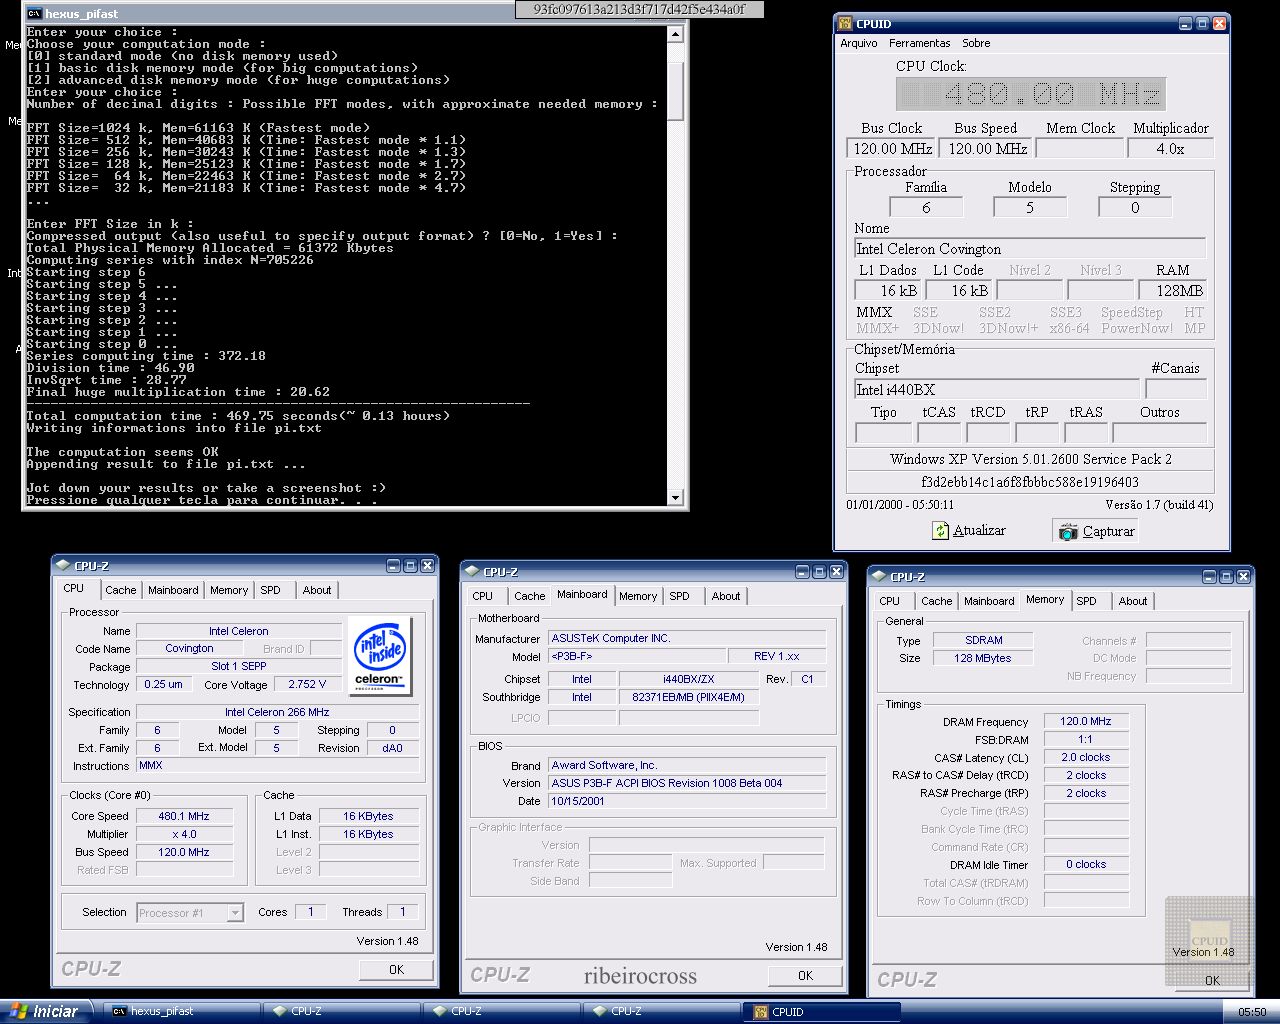Open the Iniciar start menu
This screenshot has width=1280, height=1024.
click(x=44, y=1012)
